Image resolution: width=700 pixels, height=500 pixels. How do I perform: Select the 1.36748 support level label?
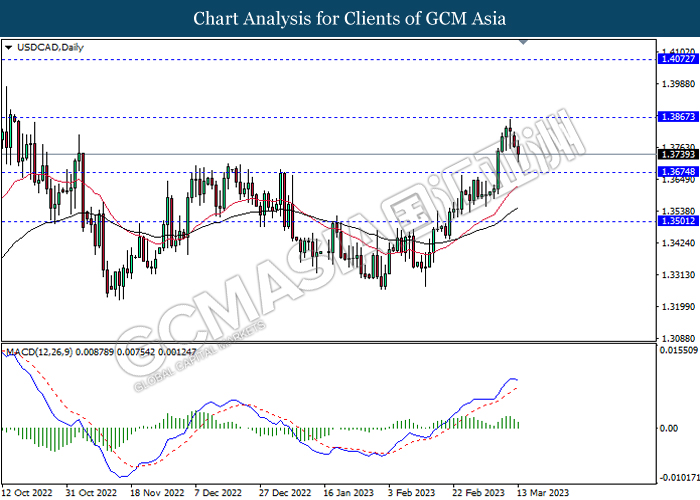point(678,172)
